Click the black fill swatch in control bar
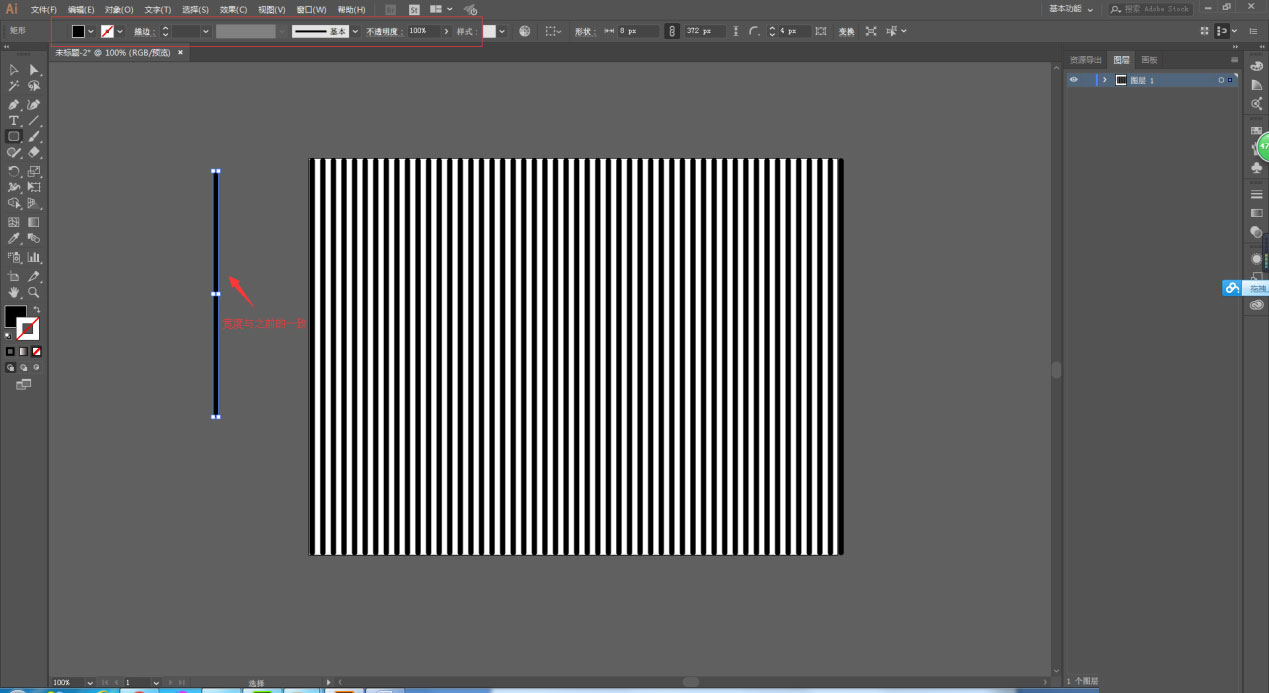Viewport: 1269px width, 693px height. [x=78, y=31]
